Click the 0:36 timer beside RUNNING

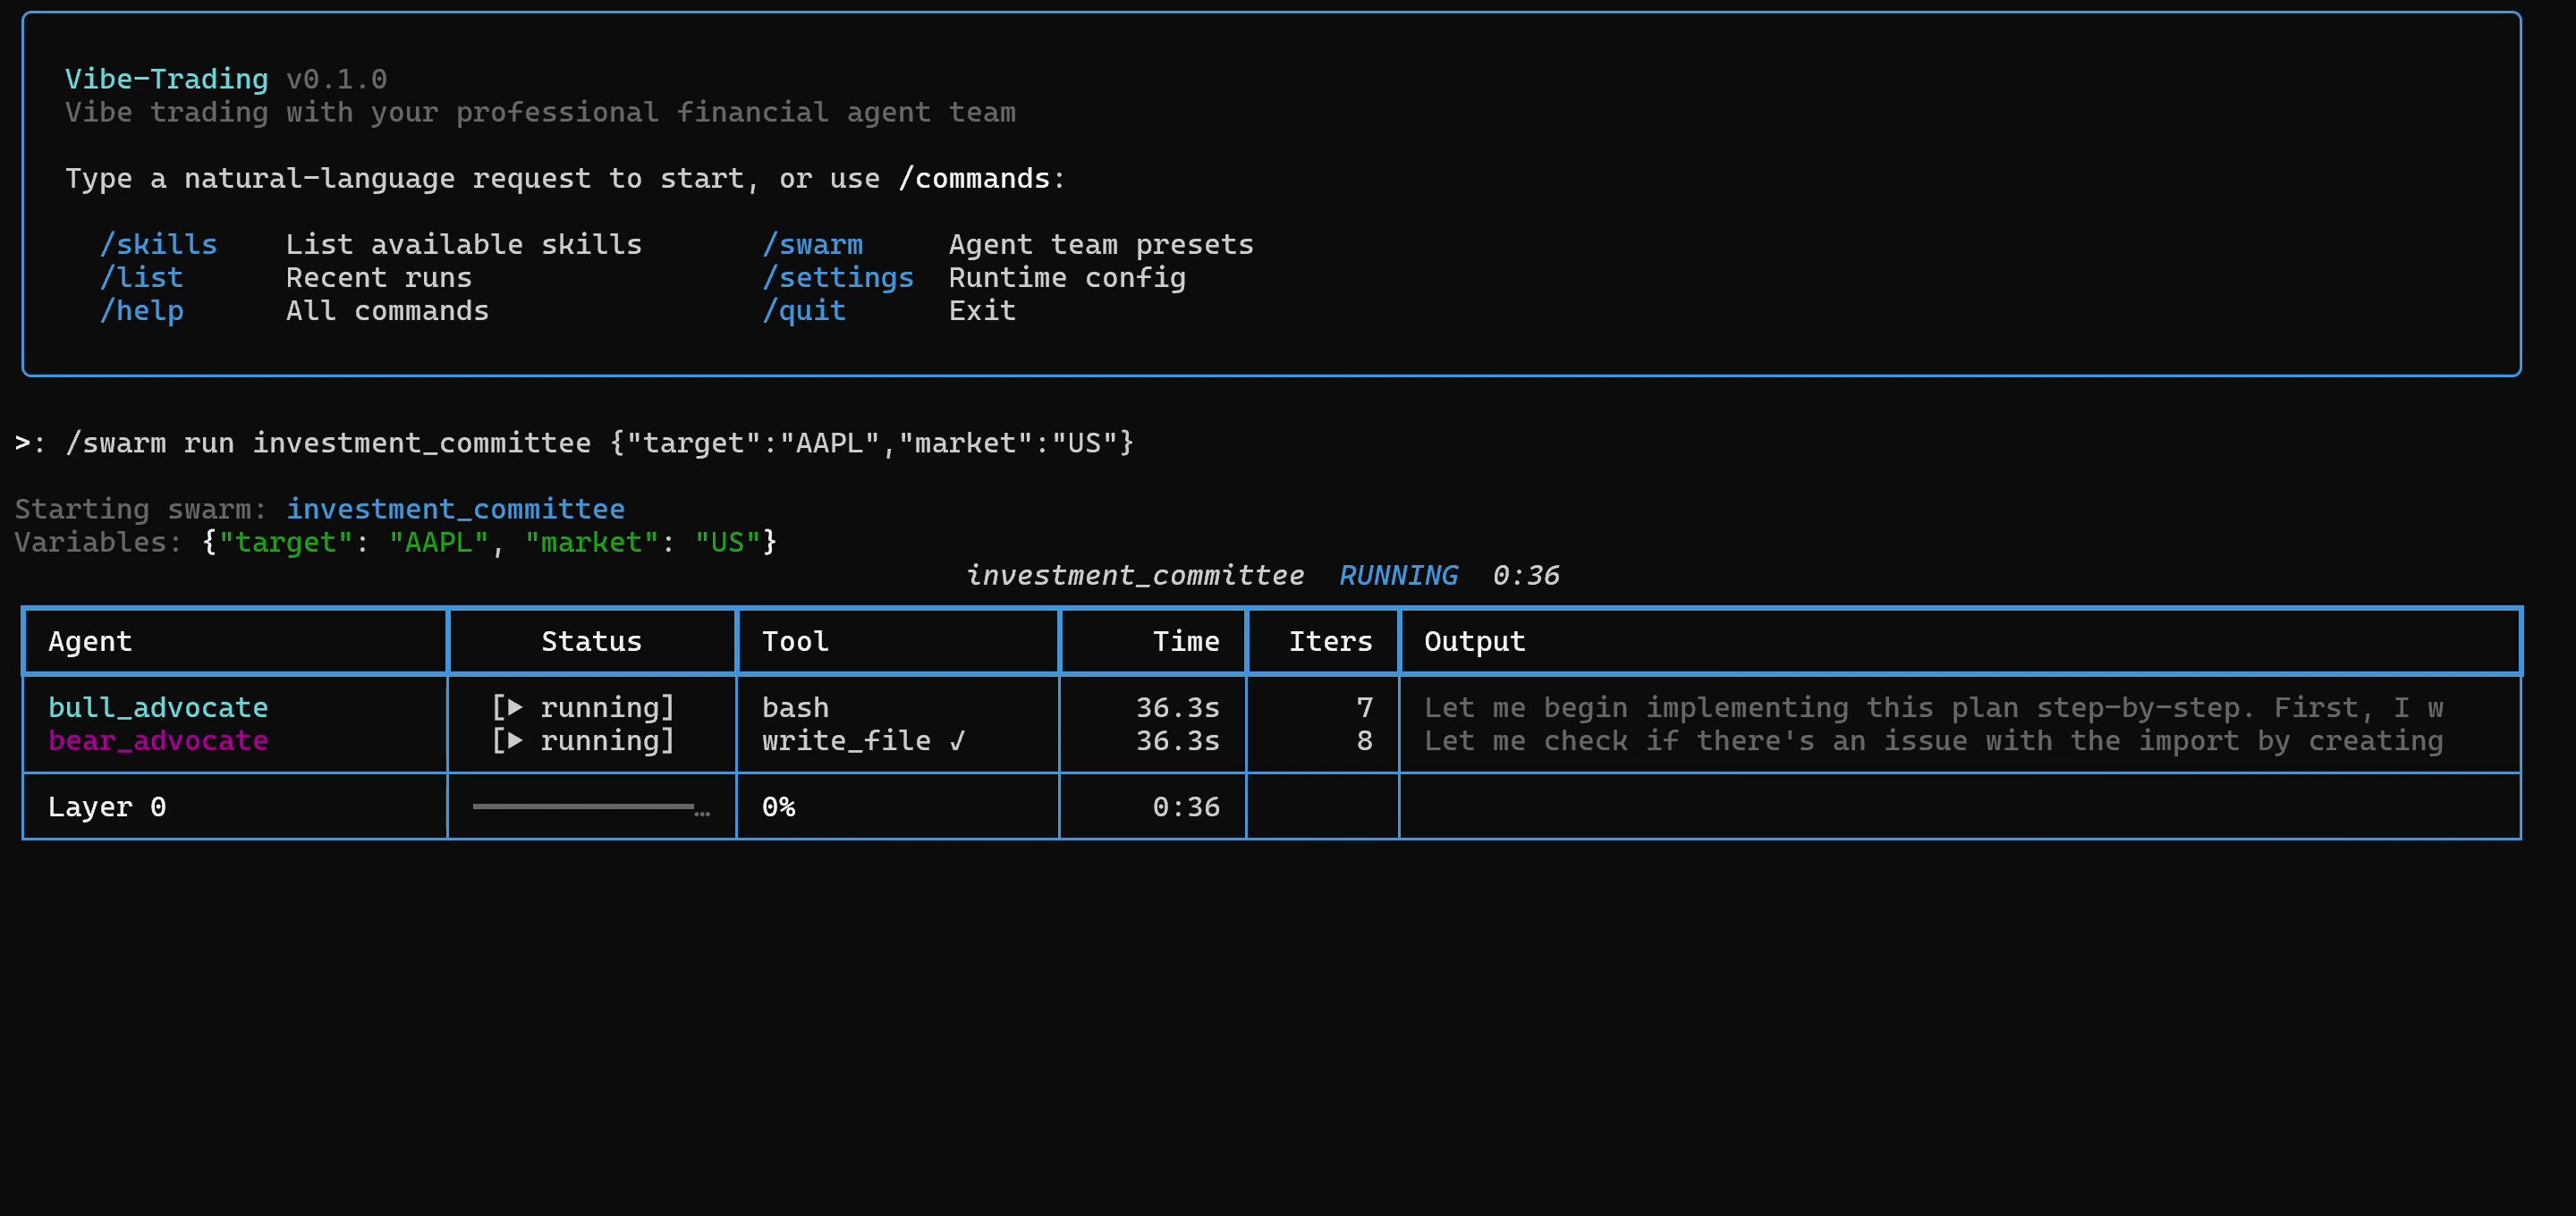coord(1525,575)
